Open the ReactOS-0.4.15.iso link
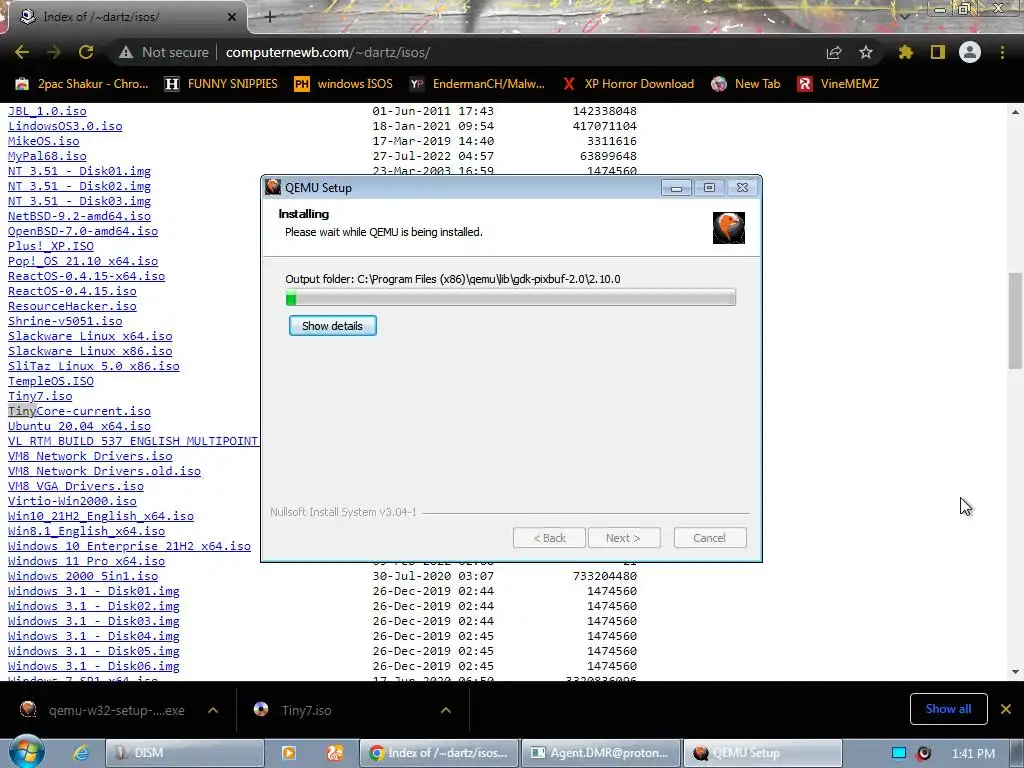Image resolution: width=1024 pixels, height=768 pixels. click(72, 291)
